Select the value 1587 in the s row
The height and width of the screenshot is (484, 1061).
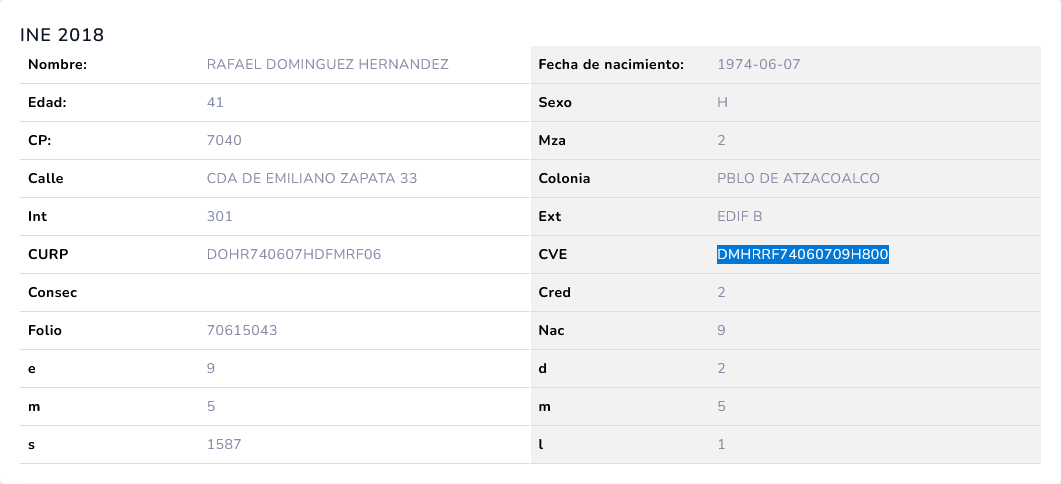pos(224,444)
